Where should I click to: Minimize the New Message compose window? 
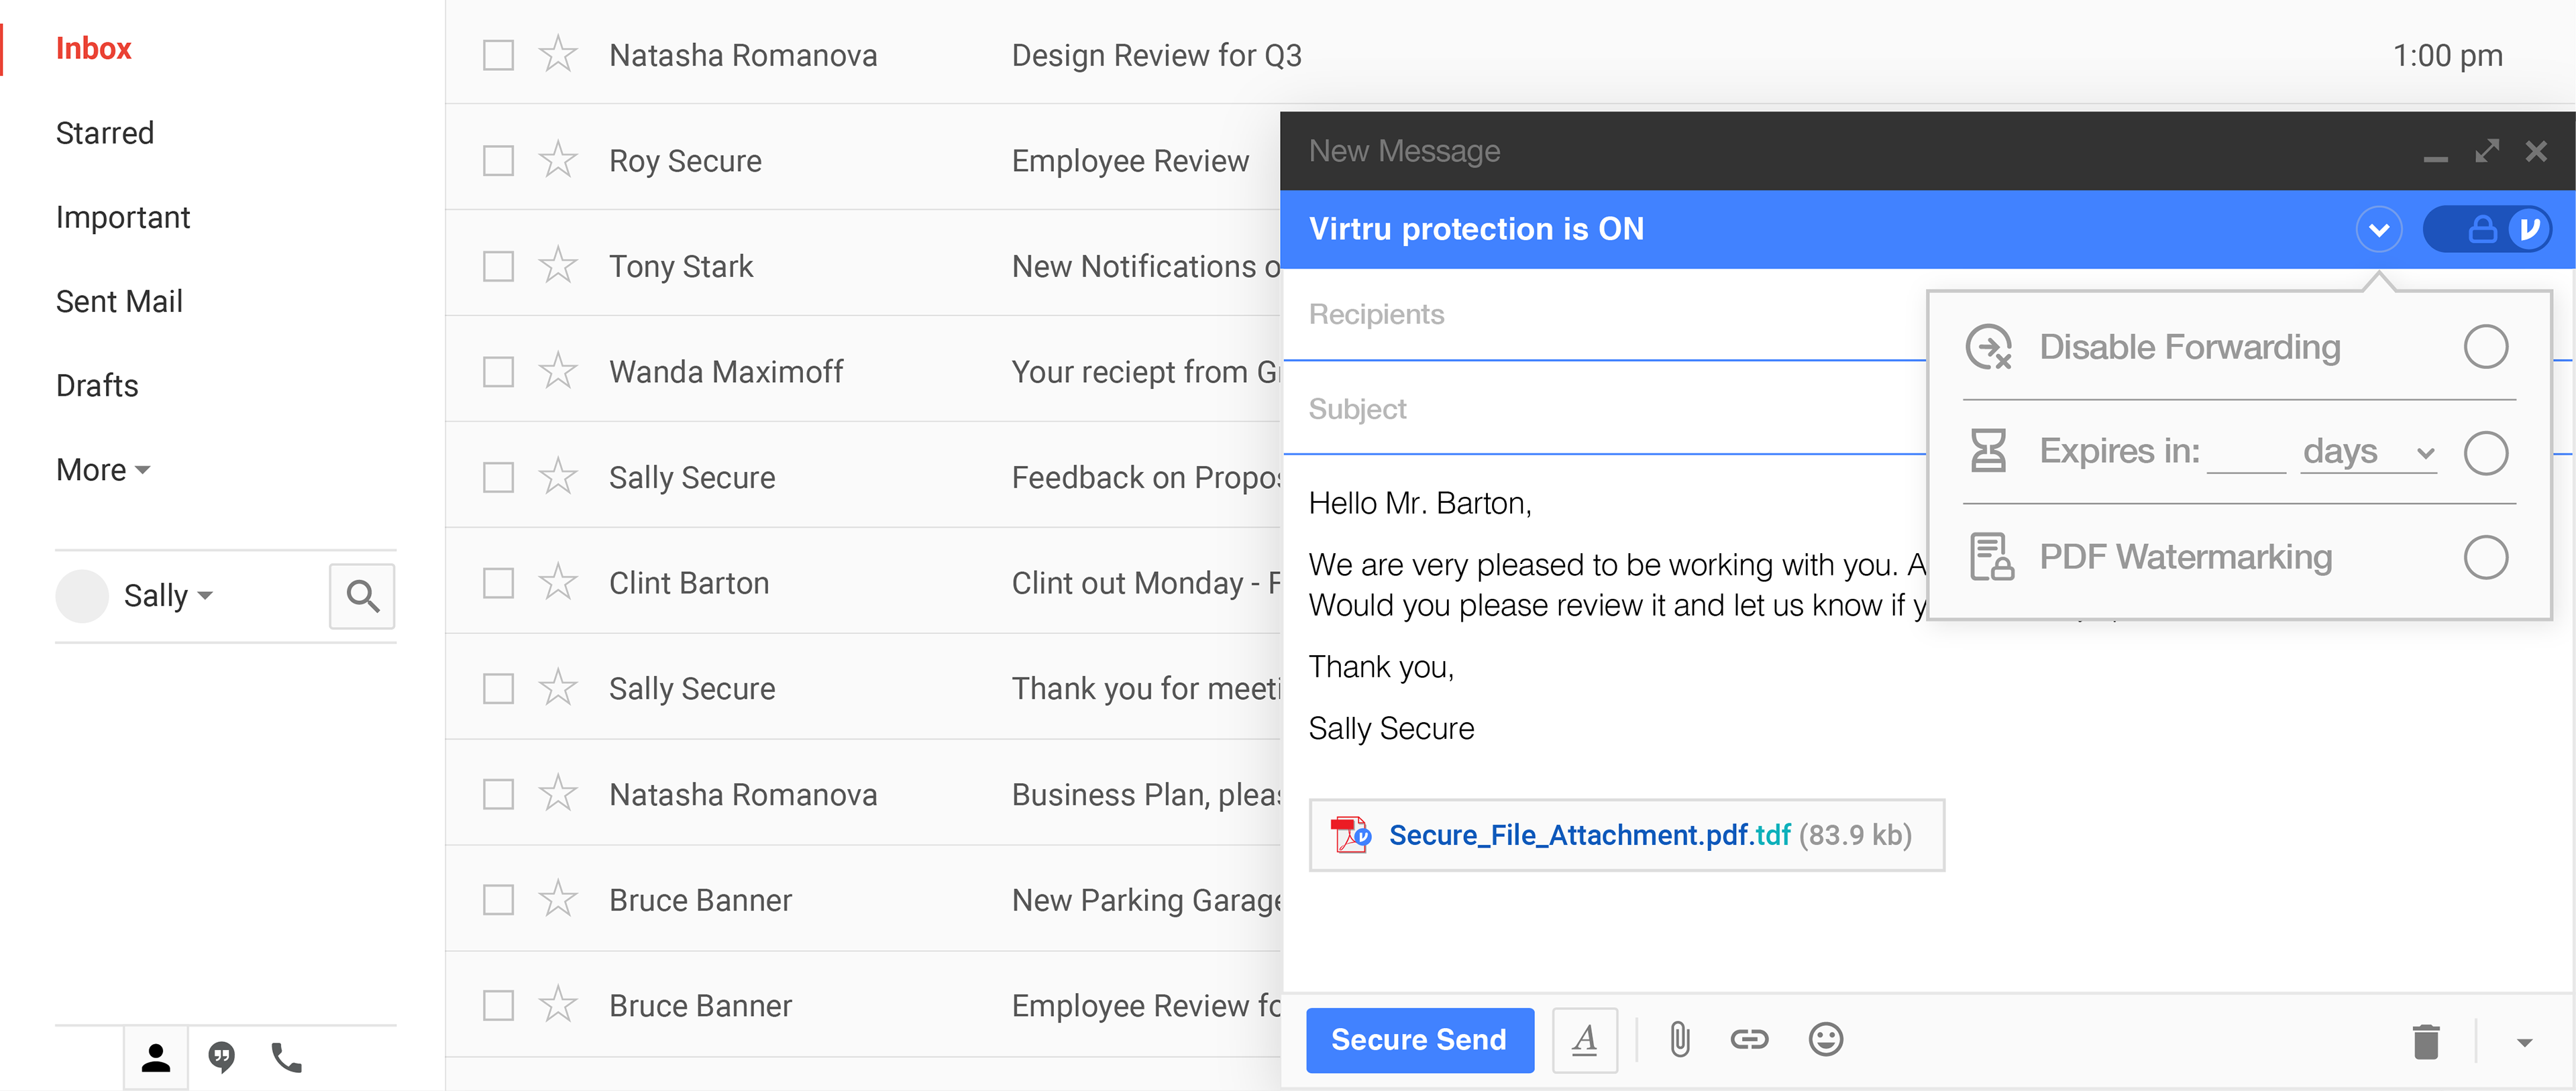[x=2435, y=158]
